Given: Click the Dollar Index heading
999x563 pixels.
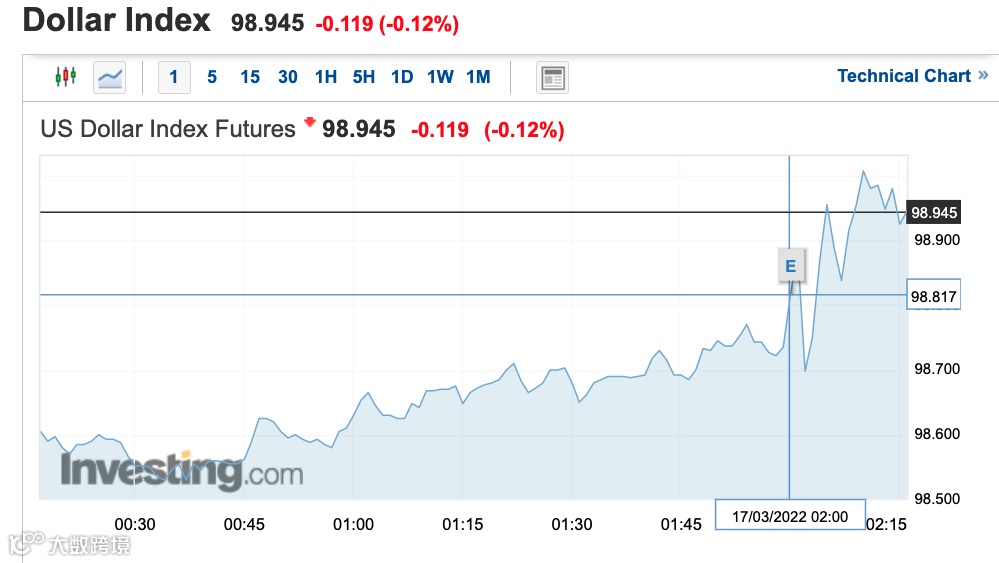Looking at the screenshot, I should (117, 21).
